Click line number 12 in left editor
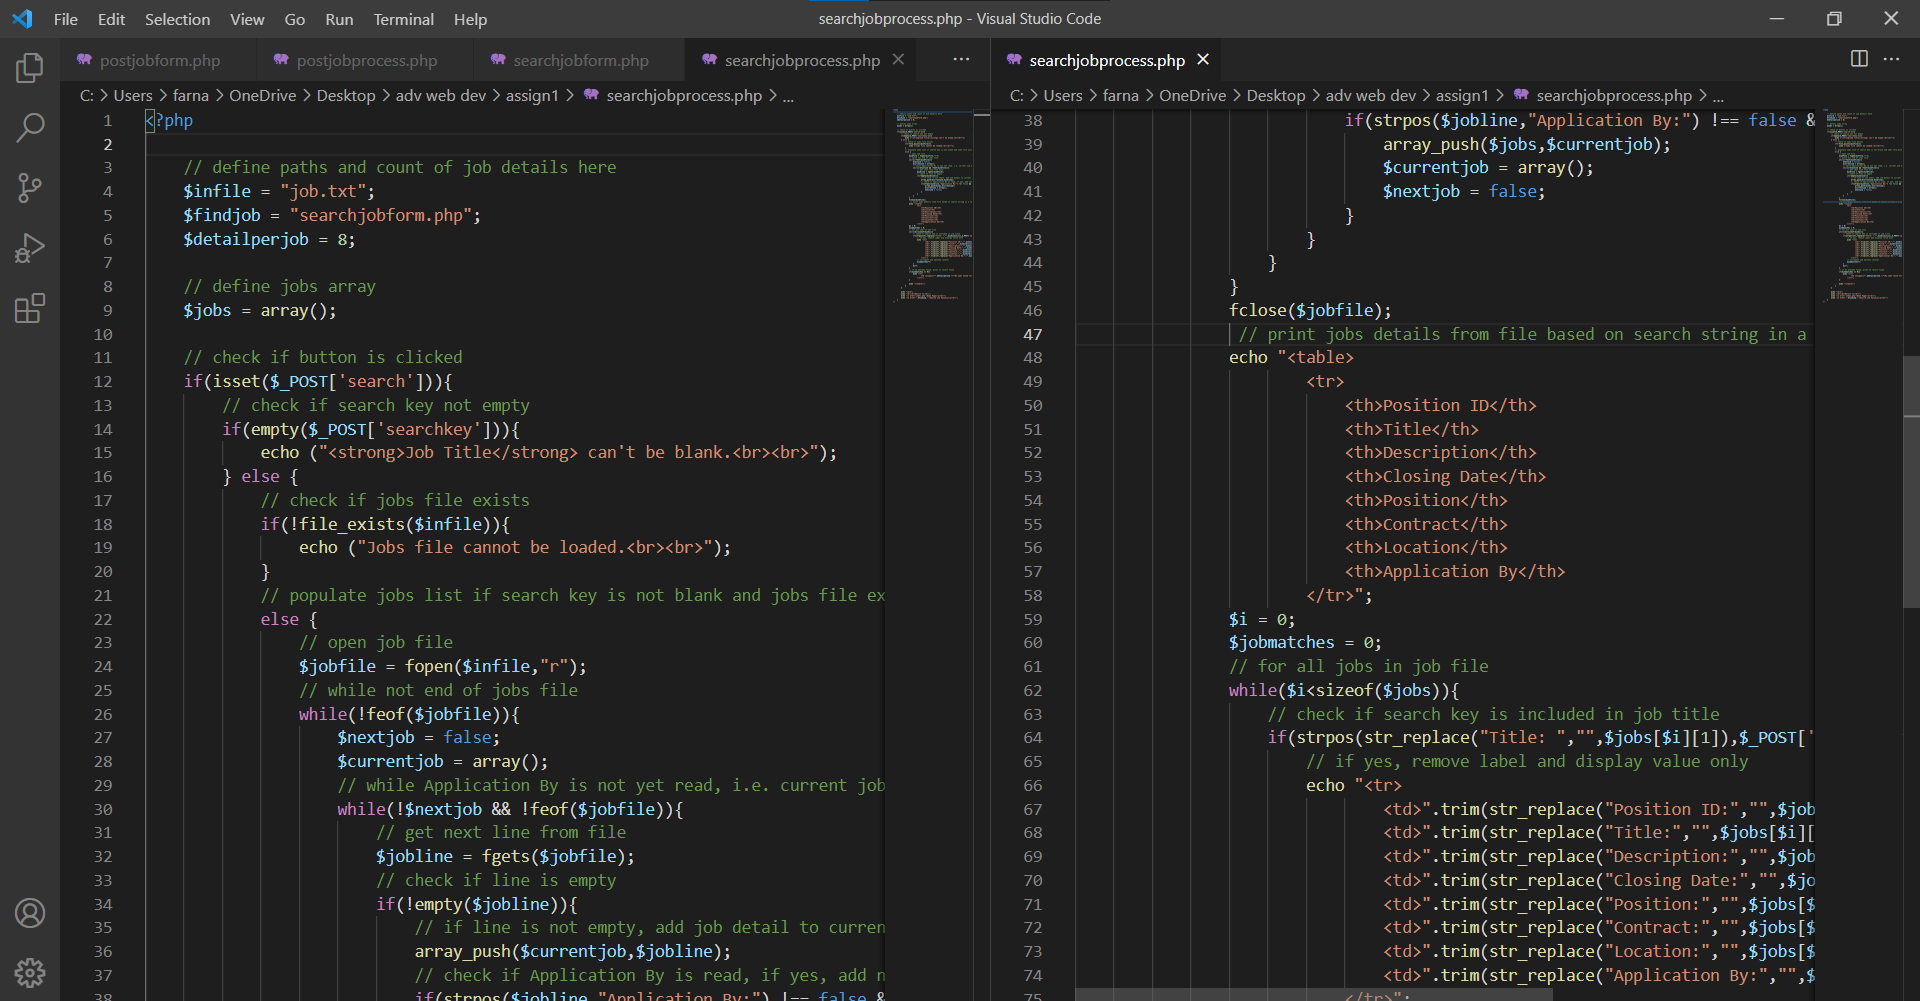 point(103,381)
